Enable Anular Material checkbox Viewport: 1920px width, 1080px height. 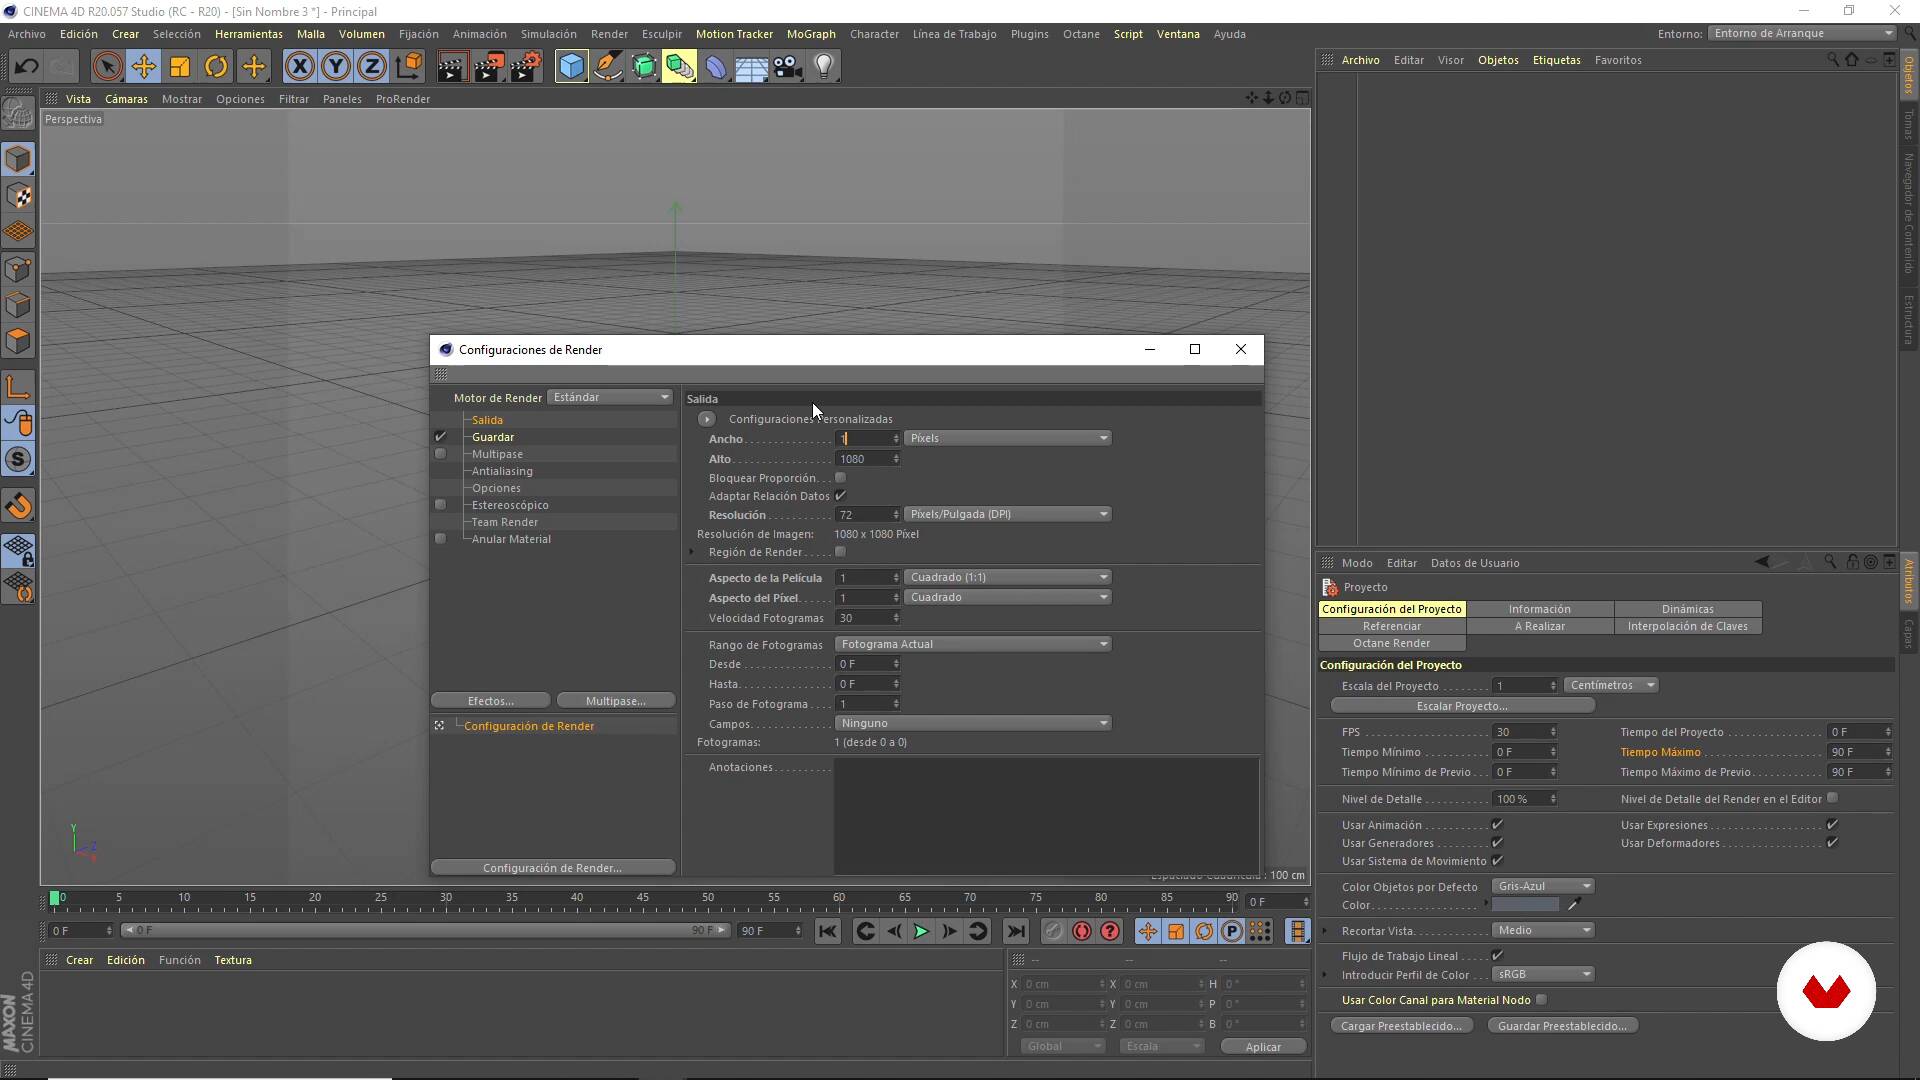(x=440, y=539)
